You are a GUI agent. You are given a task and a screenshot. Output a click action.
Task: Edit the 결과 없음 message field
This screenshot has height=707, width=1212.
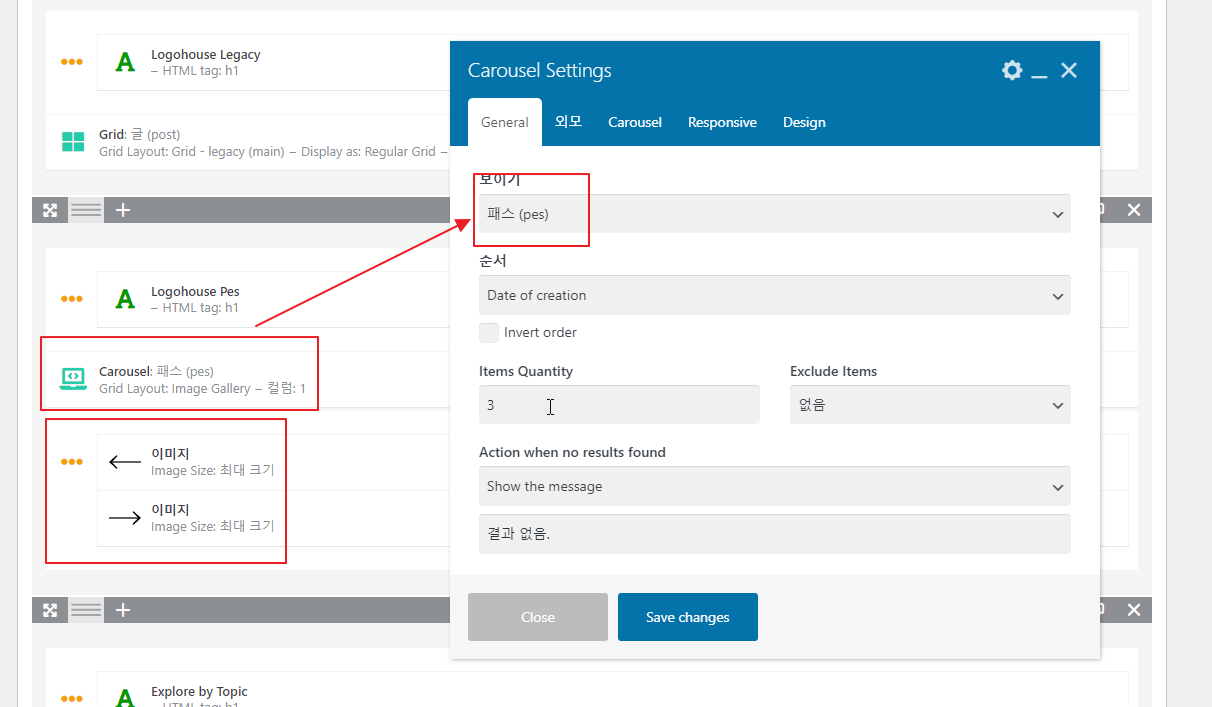pyautogui.click(x=774, y=534)
